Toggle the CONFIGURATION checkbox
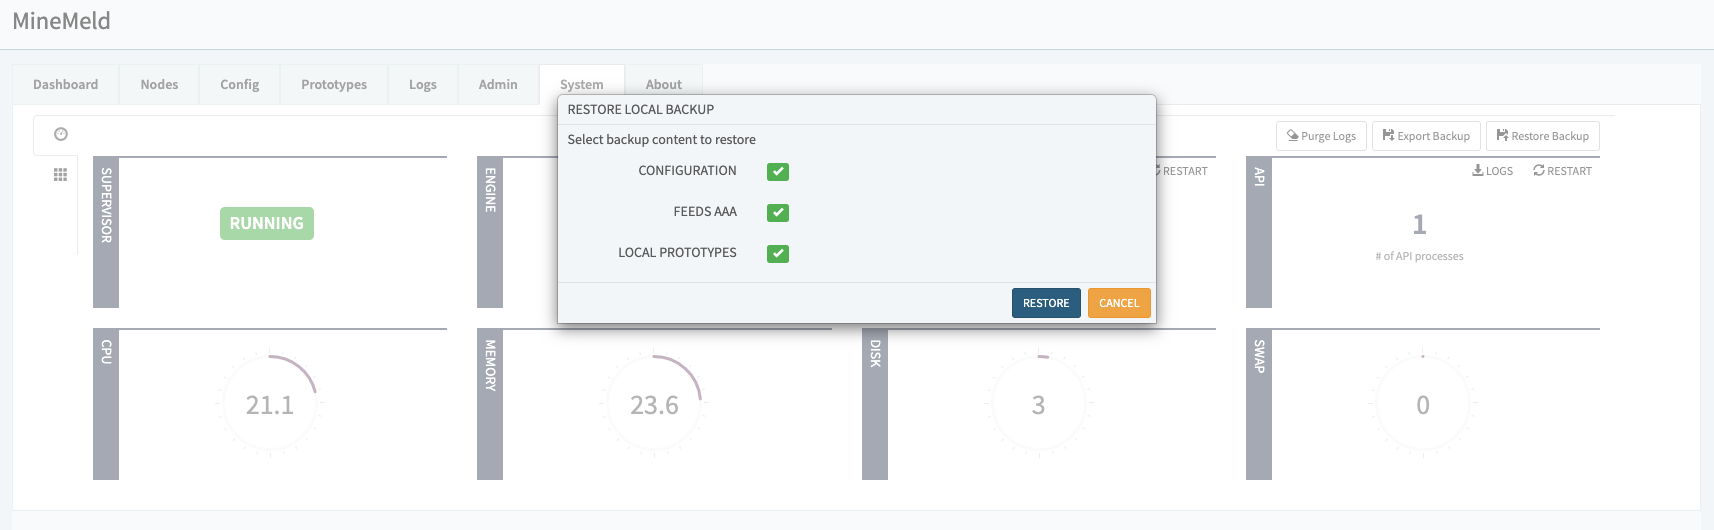The image size is (1714, 530). 778,172
